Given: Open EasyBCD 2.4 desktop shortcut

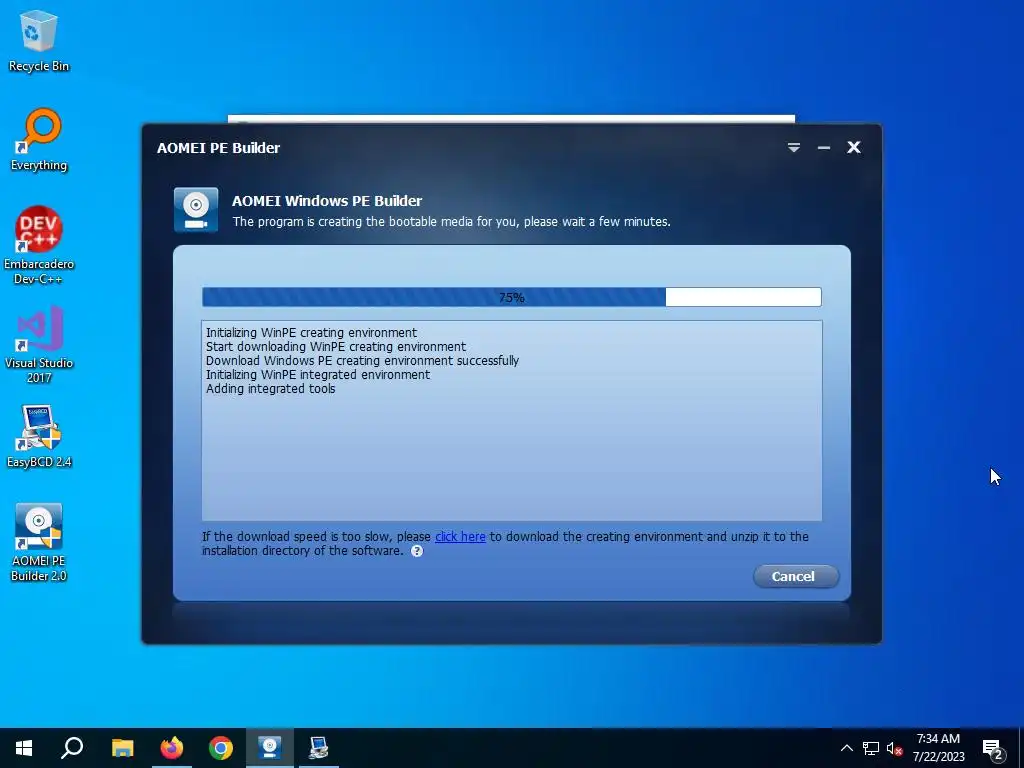Looking at the screenshot, I should [x=39, y=436].
